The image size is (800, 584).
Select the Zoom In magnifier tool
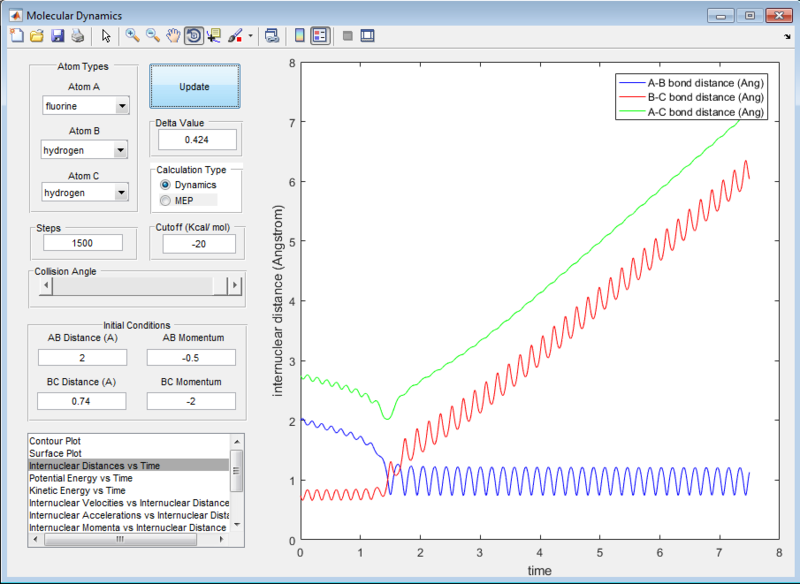132,36
